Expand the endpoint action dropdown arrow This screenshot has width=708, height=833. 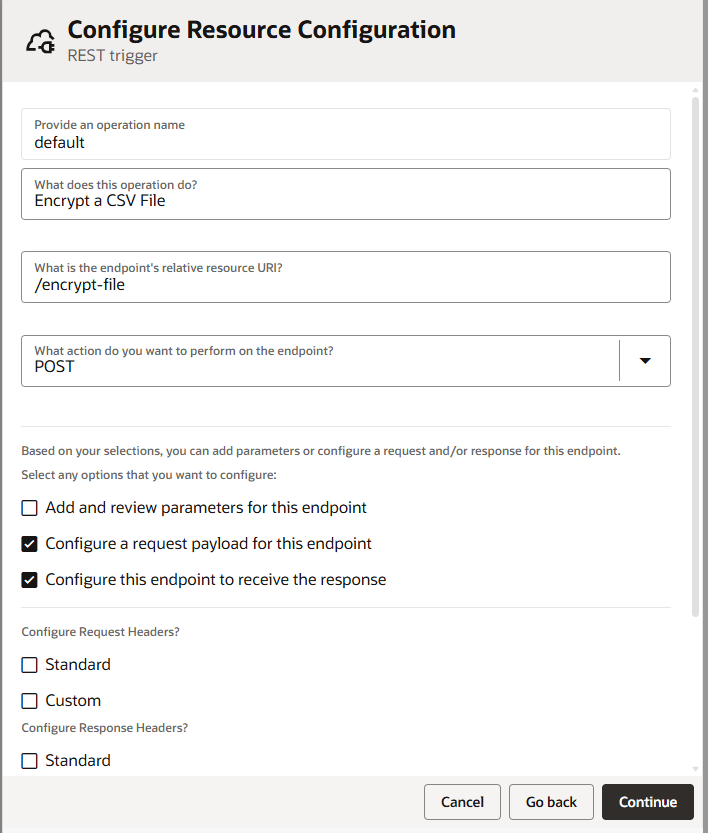[645, 361]
